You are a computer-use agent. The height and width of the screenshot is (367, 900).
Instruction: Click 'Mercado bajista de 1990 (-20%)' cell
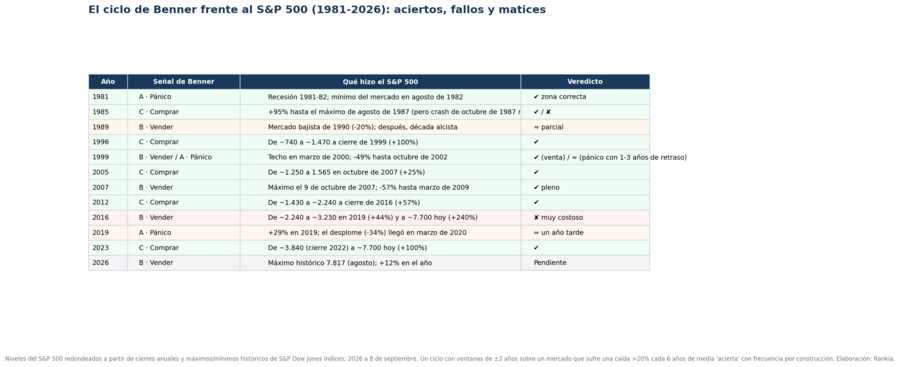380,127
